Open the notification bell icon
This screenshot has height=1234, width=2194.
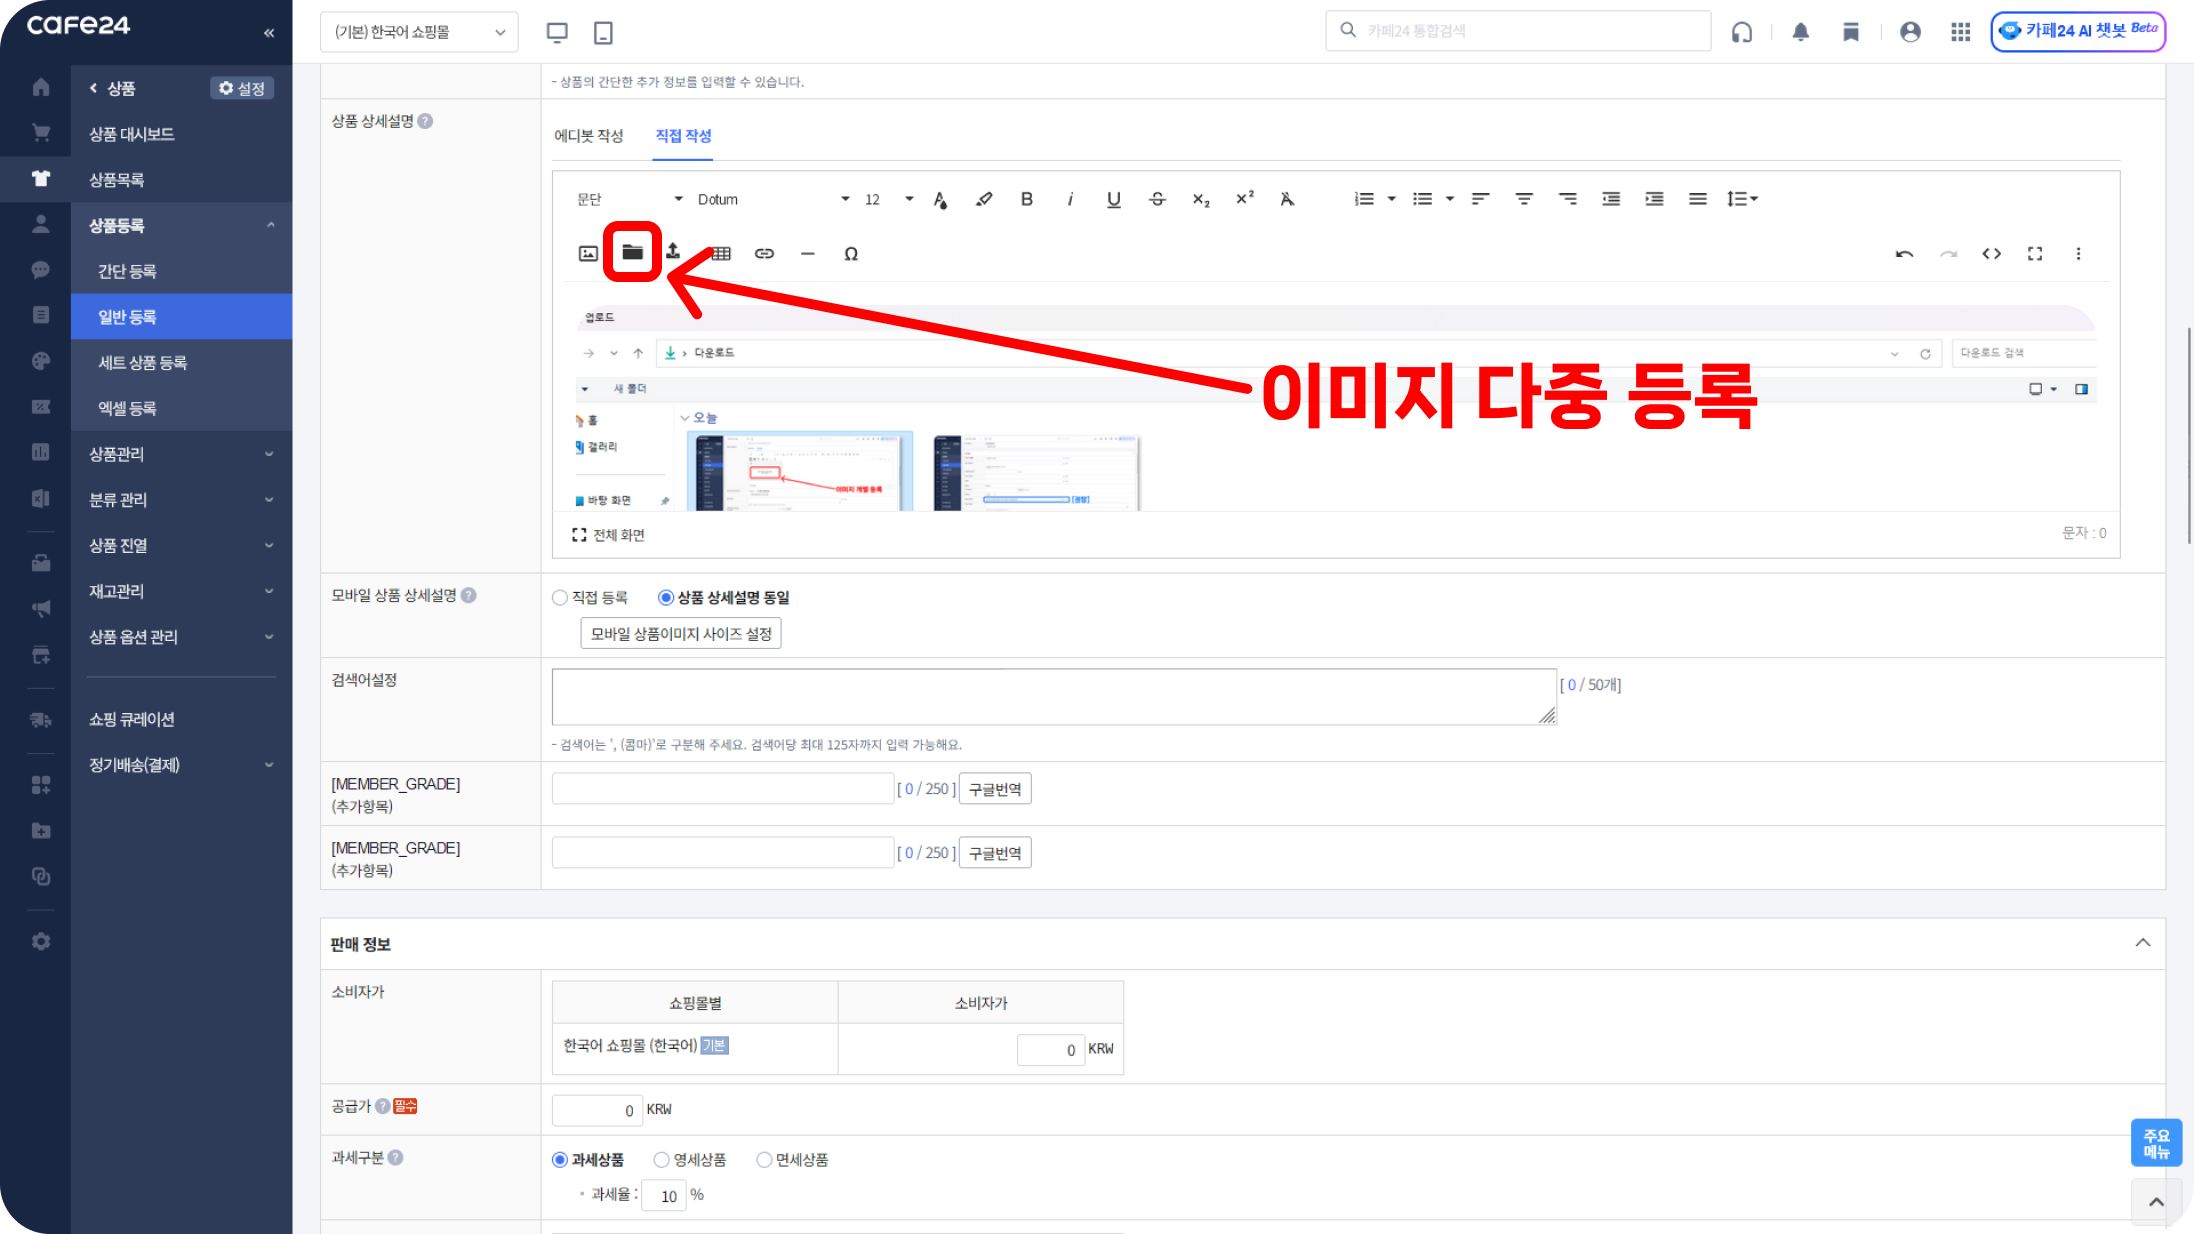[x=1800, y=32]
